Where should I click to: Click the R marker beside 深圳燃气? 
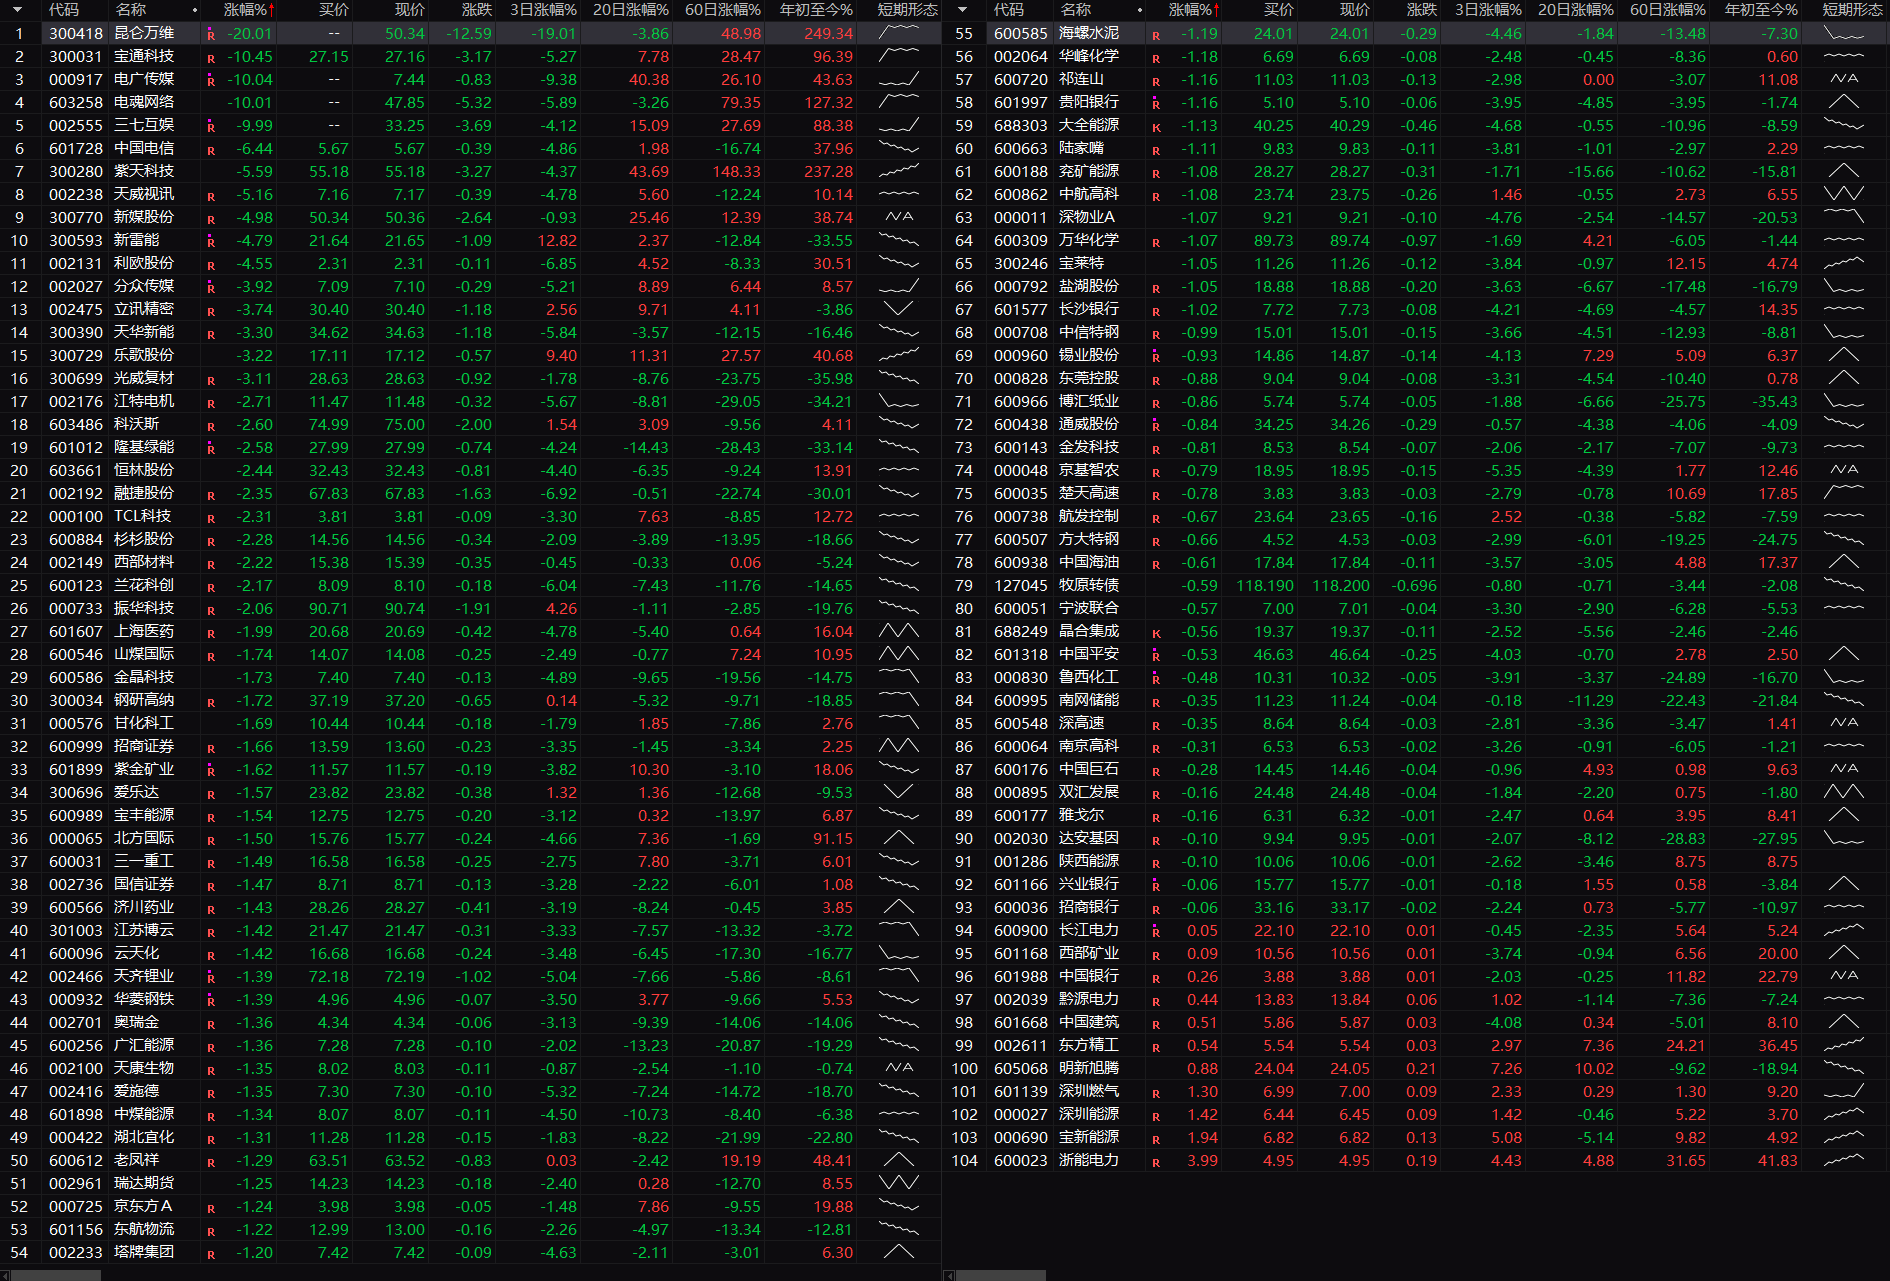coord(1156,1093)
